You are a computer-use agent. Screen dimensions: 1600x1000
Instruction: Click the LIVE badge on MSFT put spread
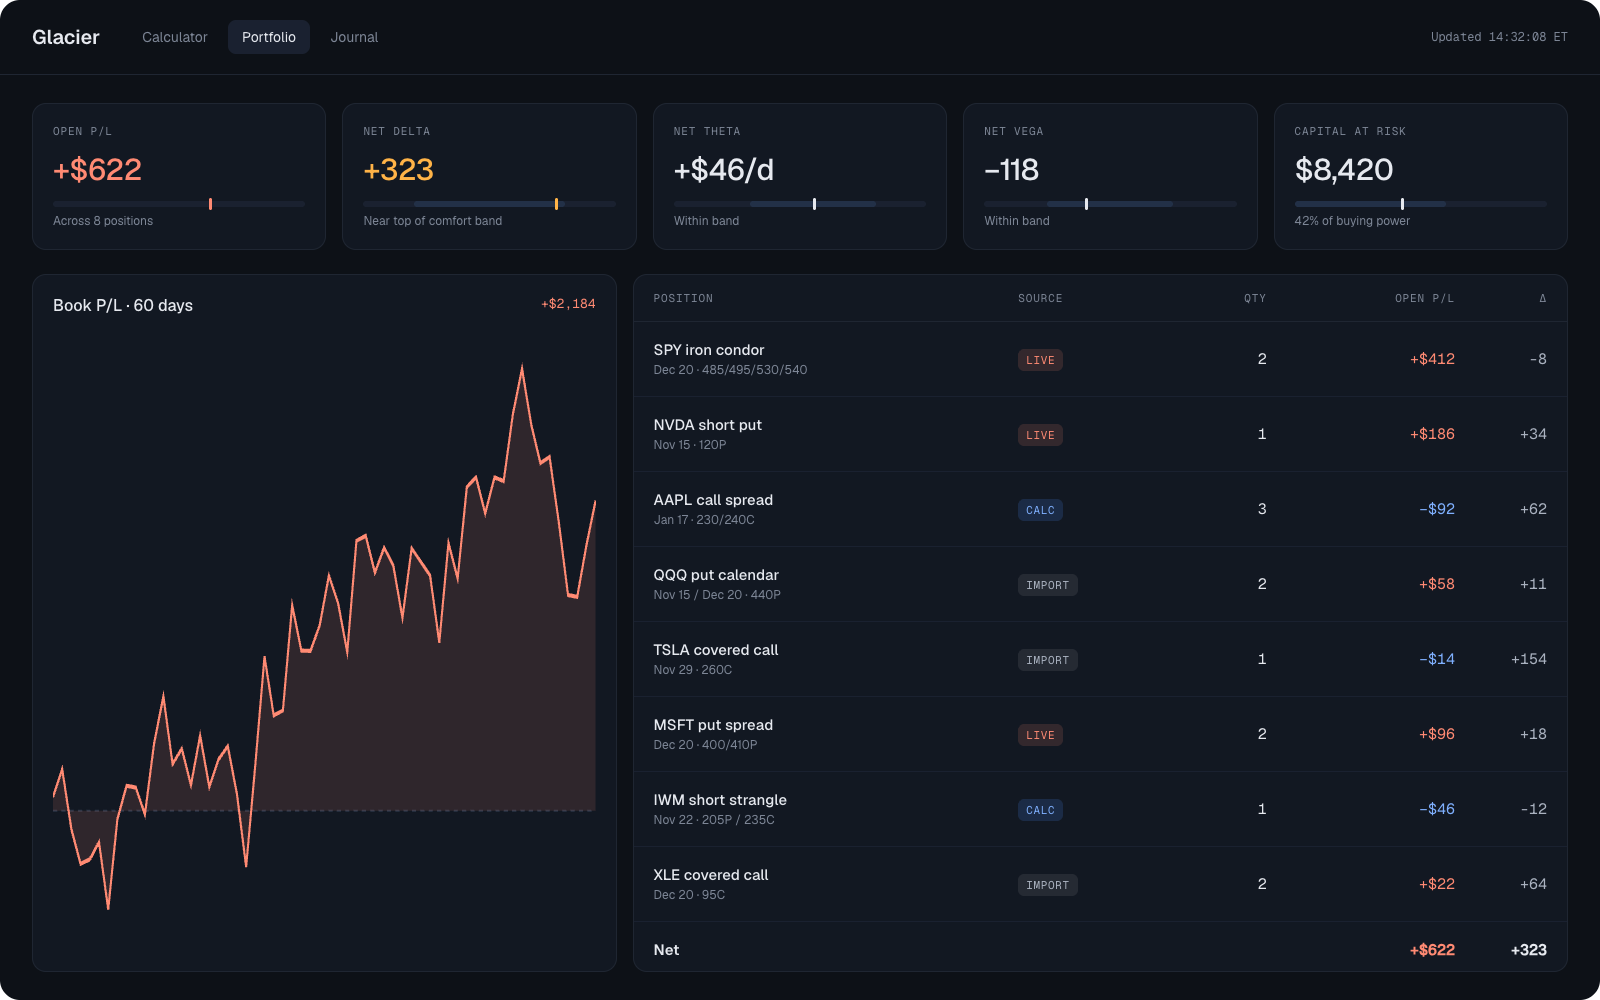coord(1040,735)
